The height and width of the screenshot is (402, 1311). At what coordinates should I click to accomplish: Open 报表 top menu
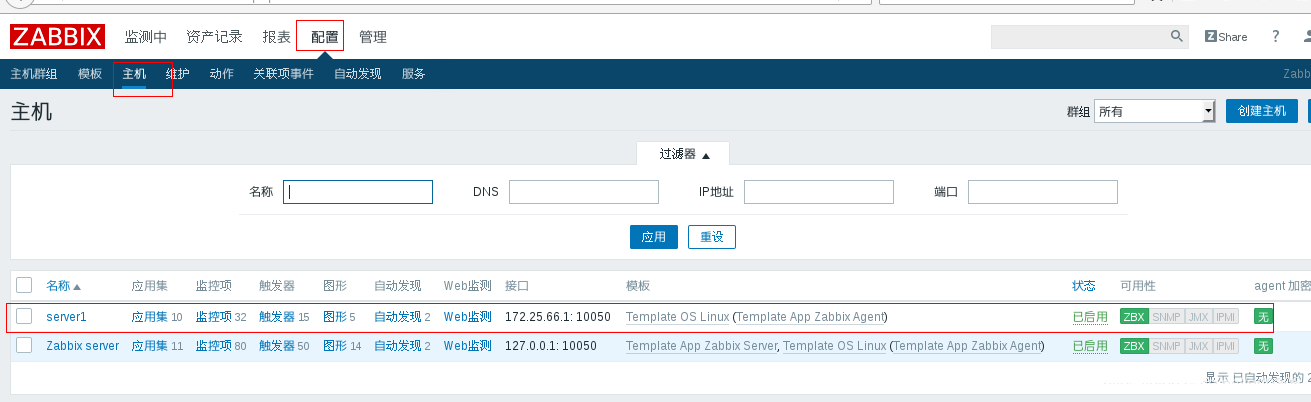point(277,37)
